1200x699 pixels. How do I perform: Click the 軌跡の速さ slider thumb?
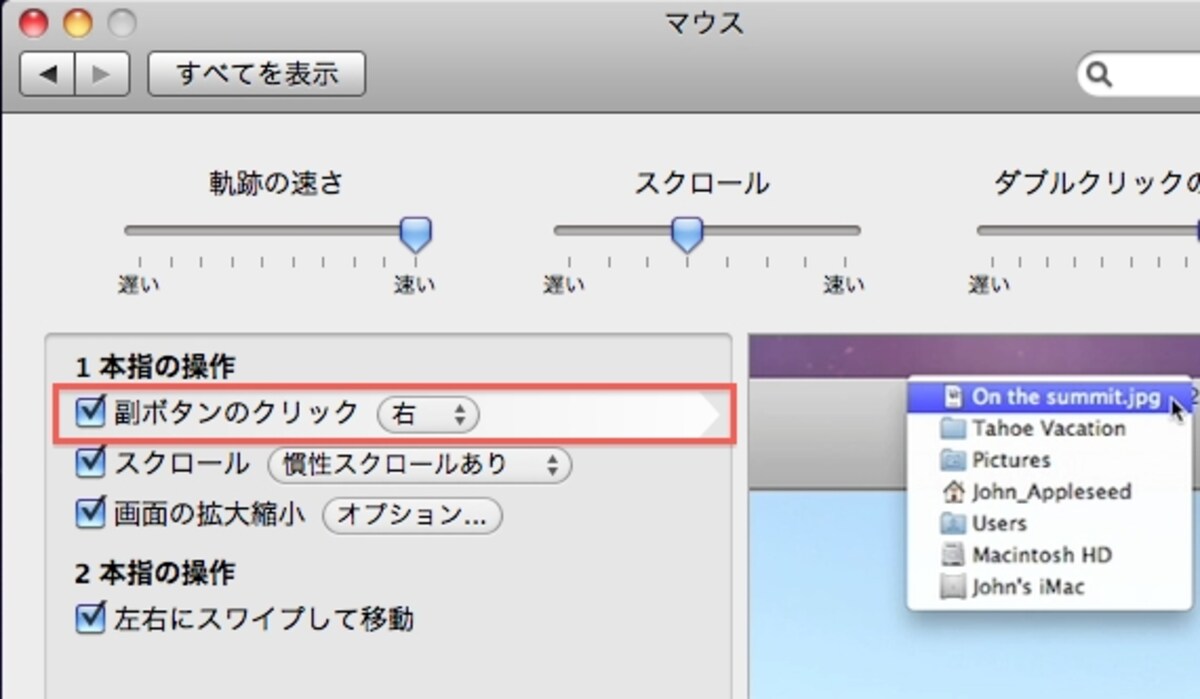415,234
